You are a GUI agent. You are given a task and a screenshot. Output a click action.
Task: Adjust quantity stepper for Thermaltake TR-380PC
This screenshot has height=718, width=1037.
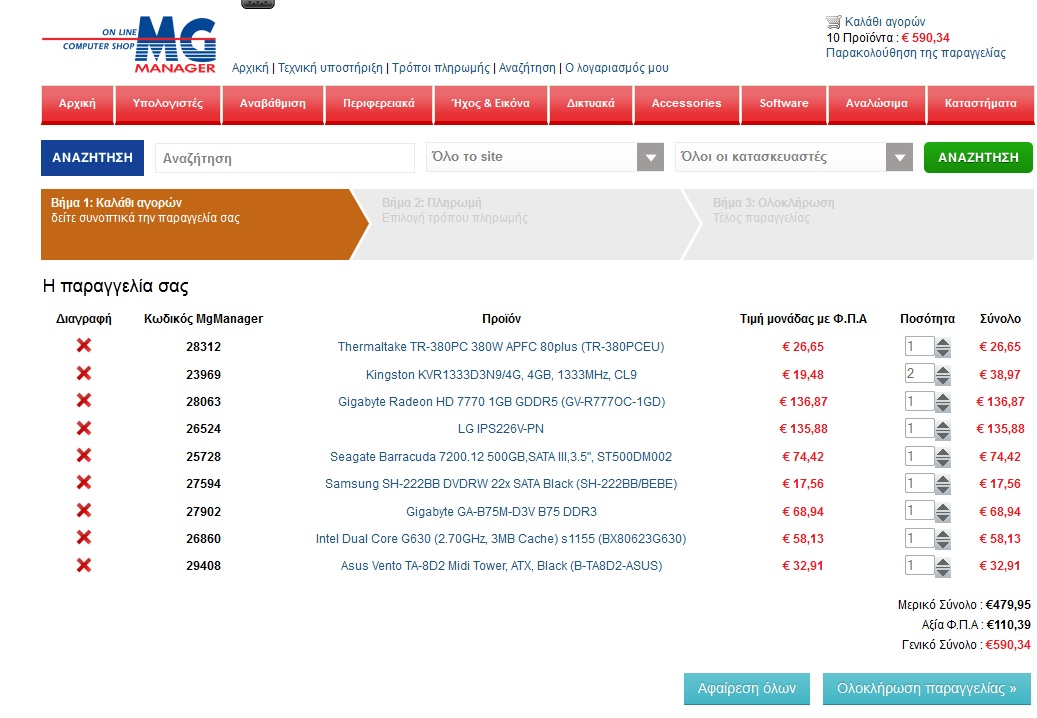(943, 347)
